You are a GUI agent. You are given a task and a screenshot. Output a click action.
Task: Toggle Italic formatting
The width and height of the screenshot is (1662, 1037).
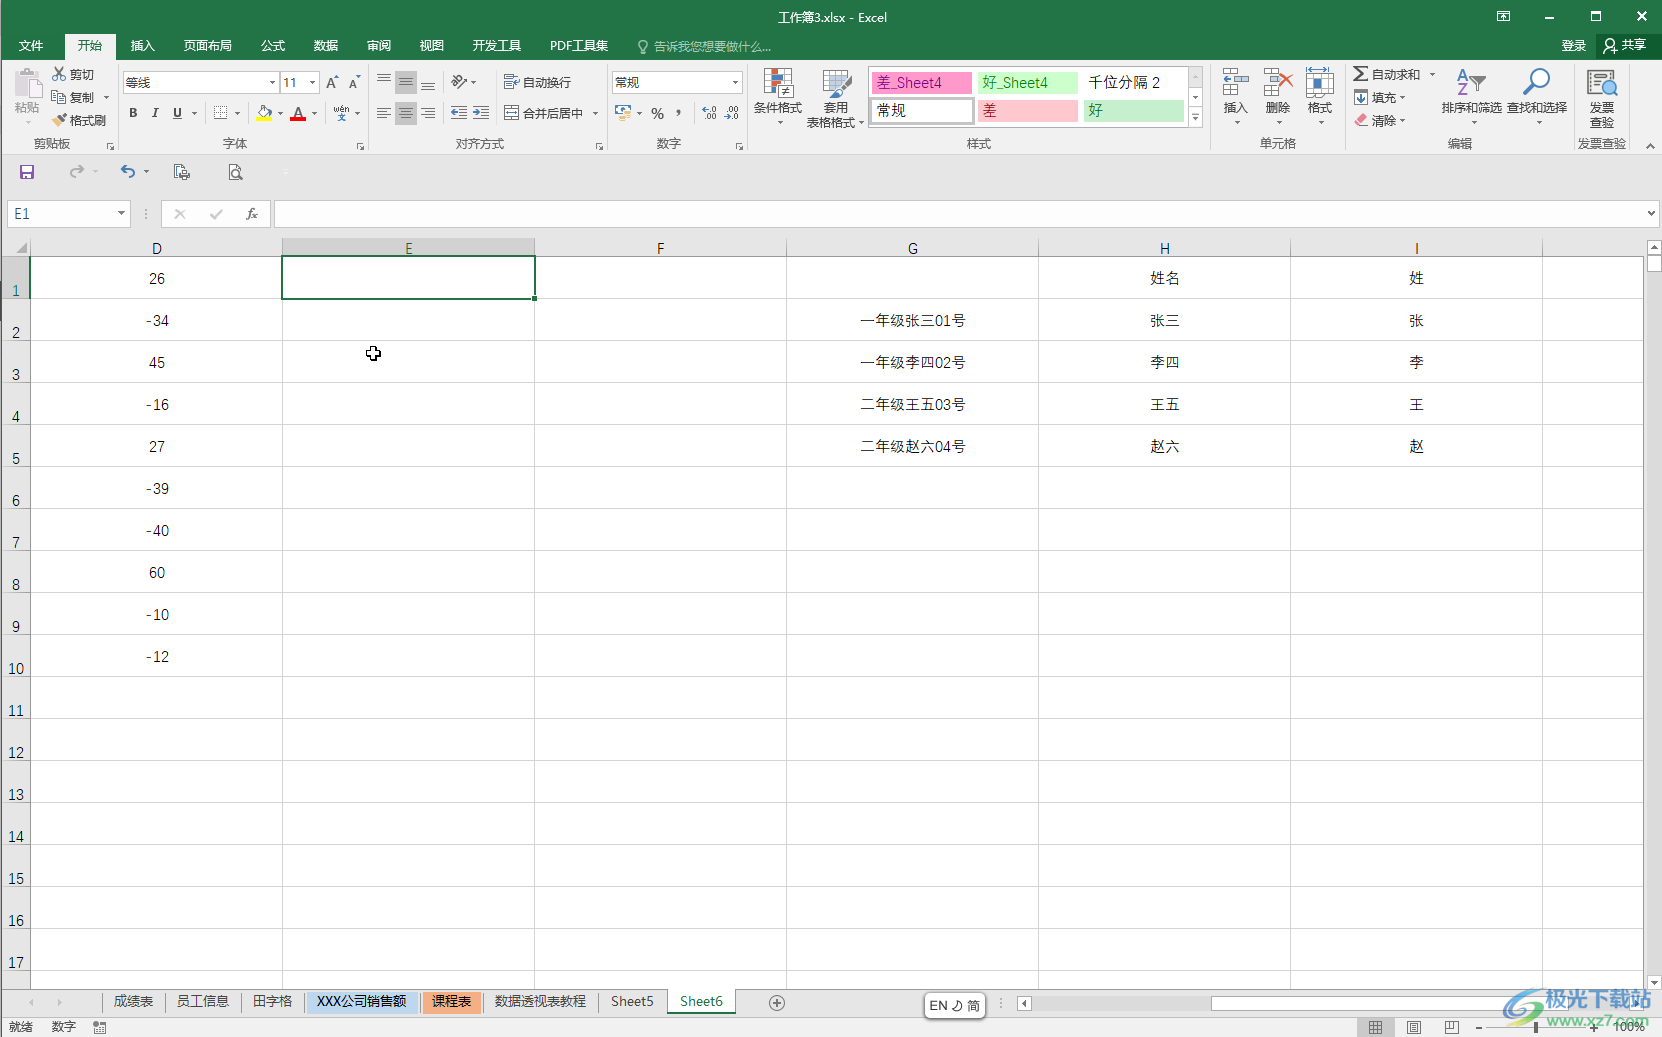[x=155, y=113]
